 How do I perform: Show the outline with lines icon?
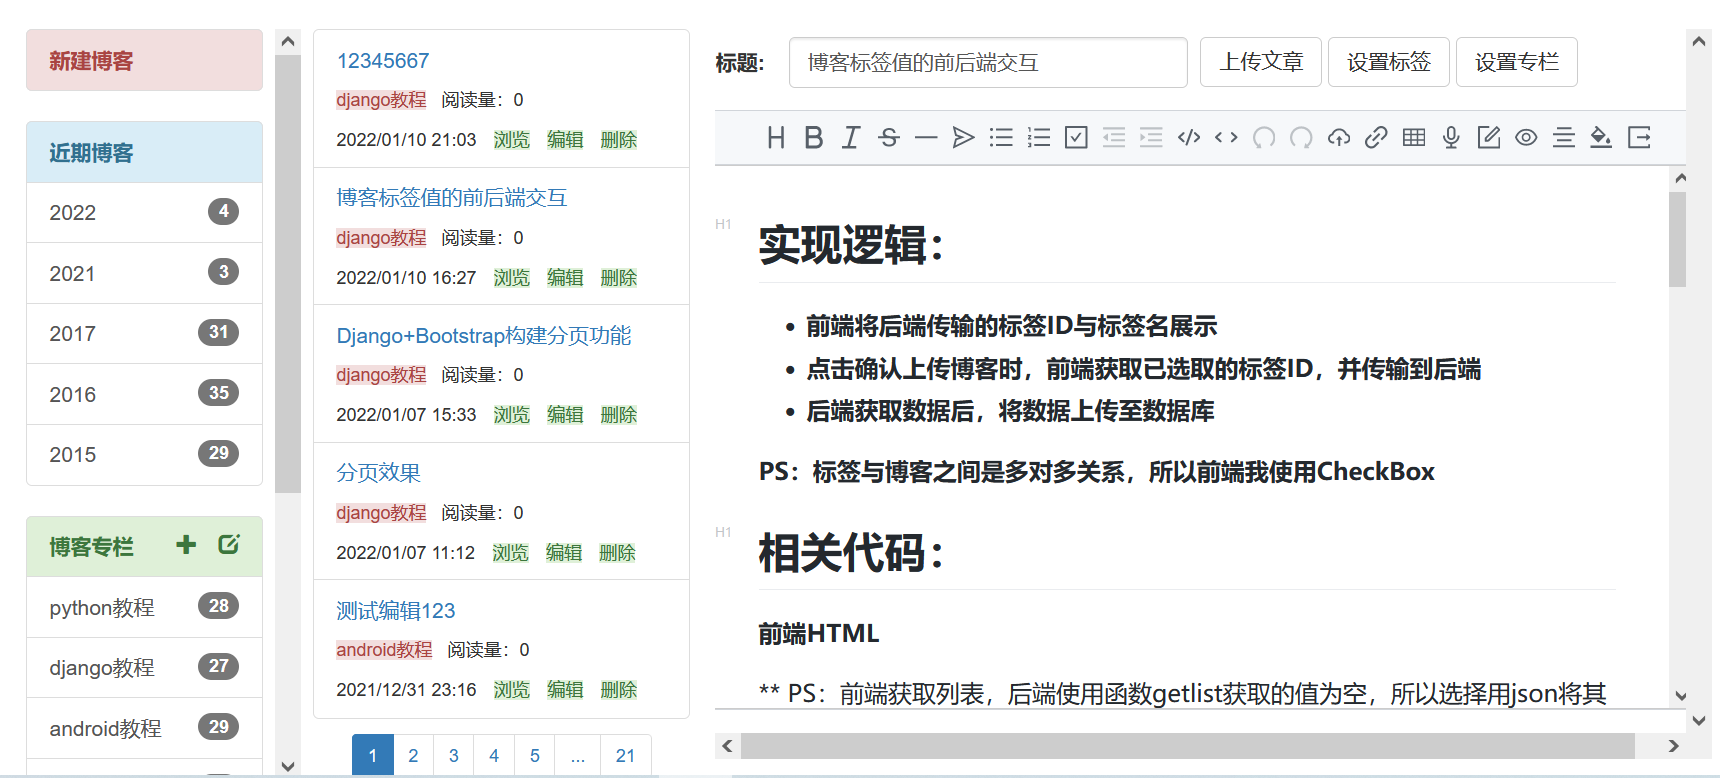tap(1564, 138)
